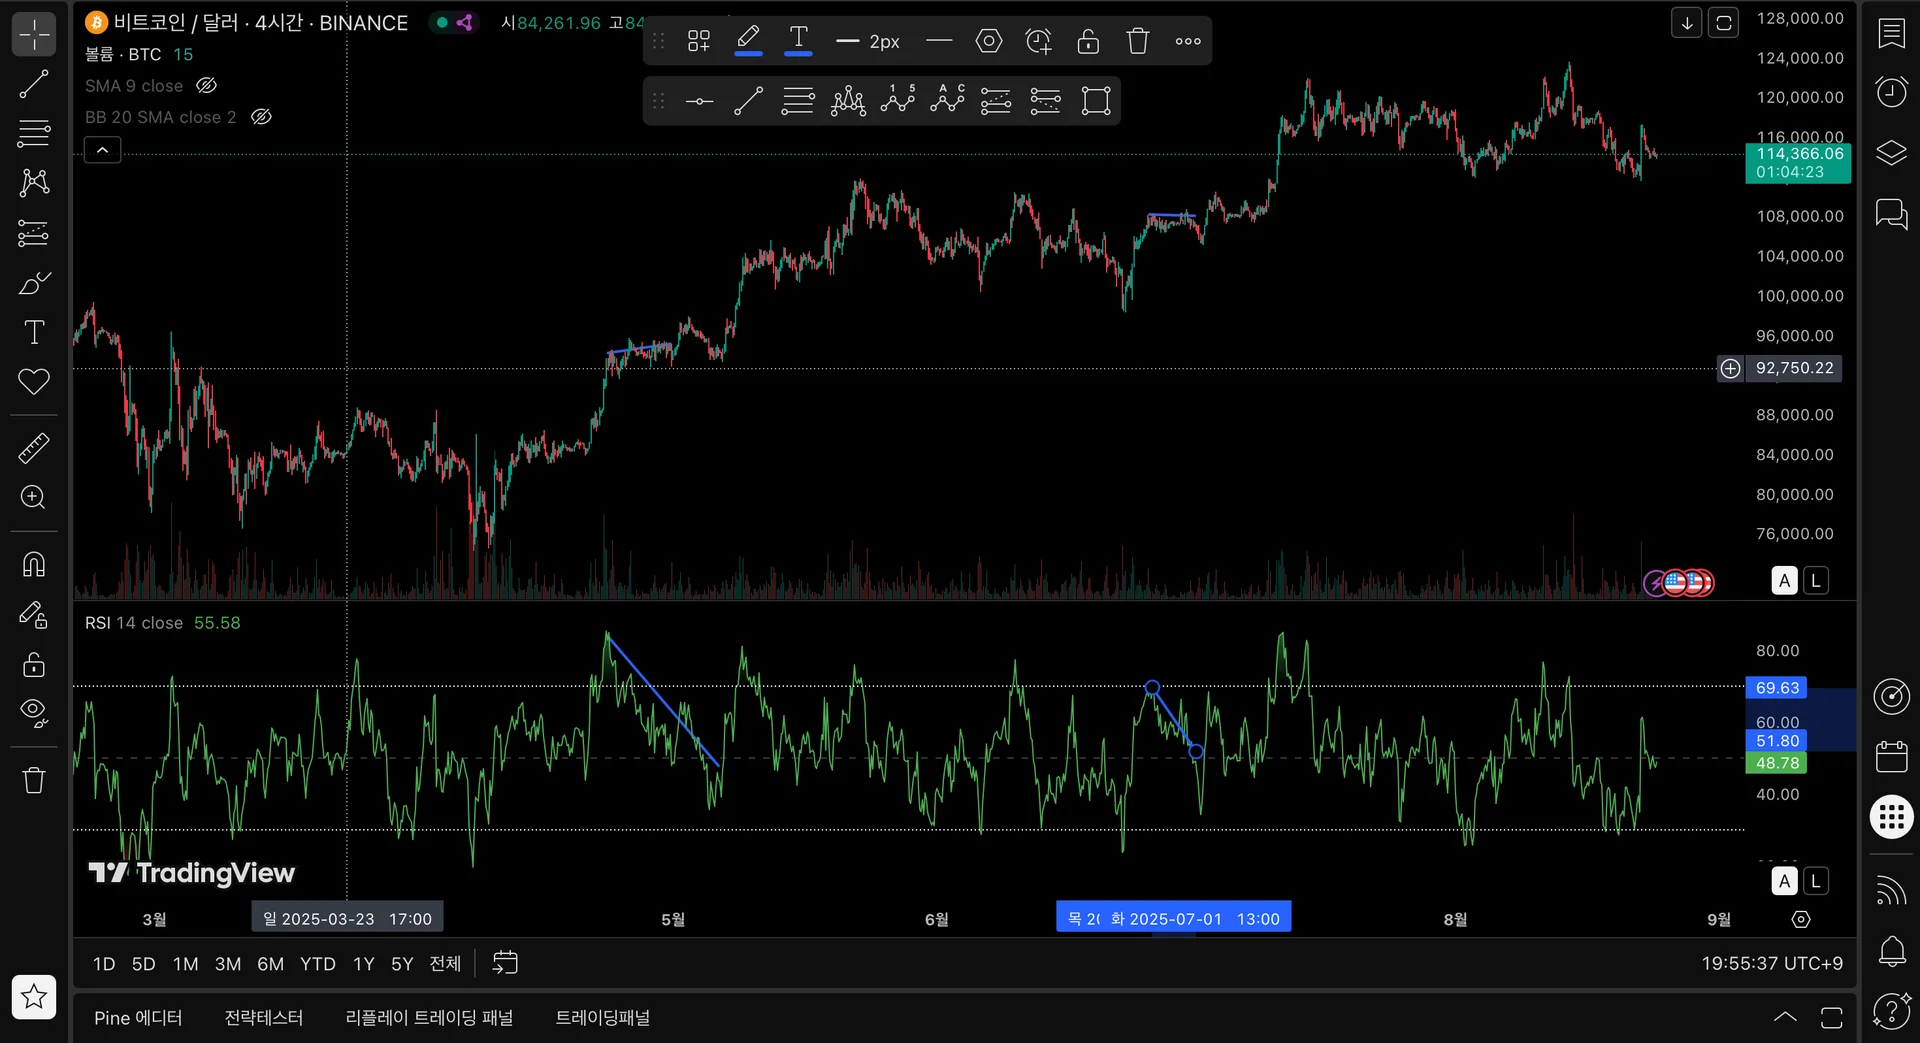
Task: Collapse the indicator legend chevron
Action: (x=102, y=150)
